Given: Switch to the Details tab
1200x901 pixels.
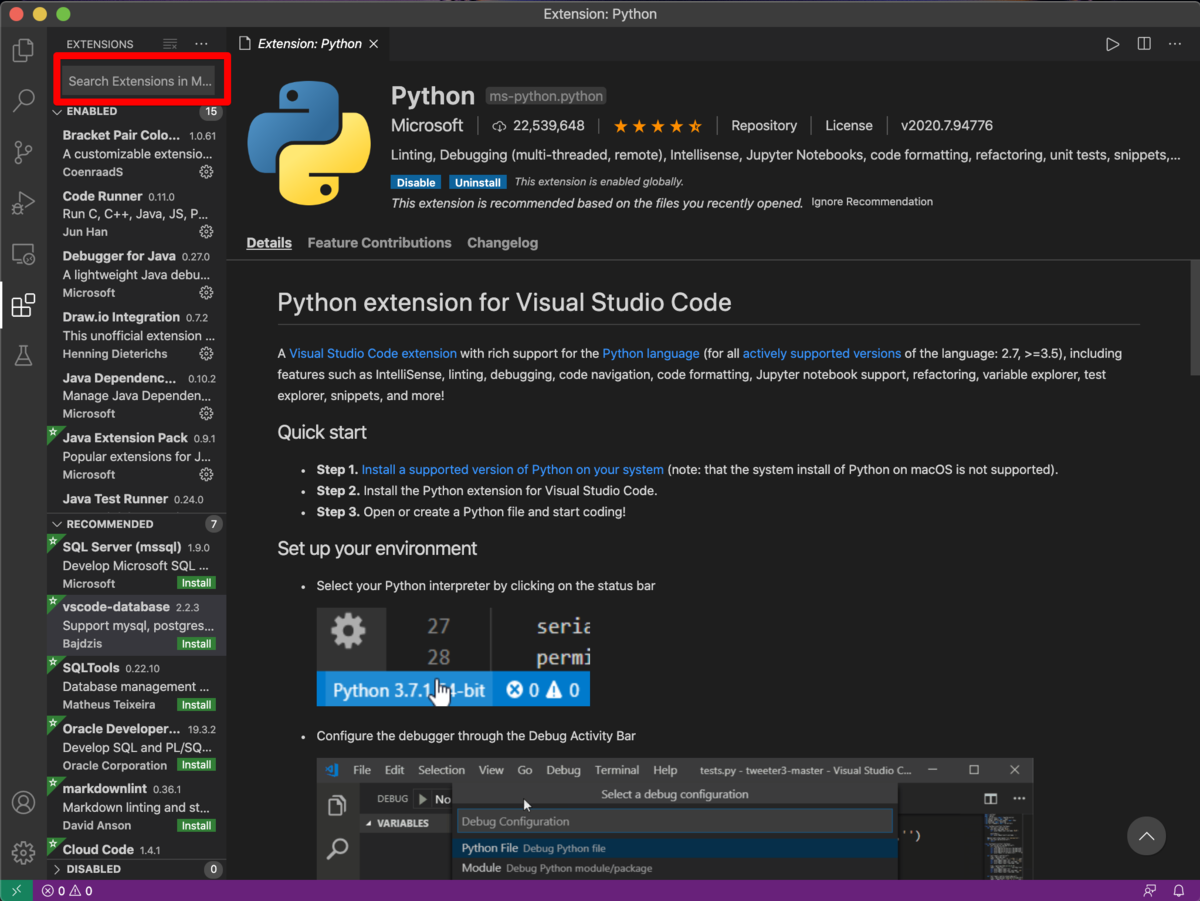Looking at the screenshot, I should click(x=269, y=243).
